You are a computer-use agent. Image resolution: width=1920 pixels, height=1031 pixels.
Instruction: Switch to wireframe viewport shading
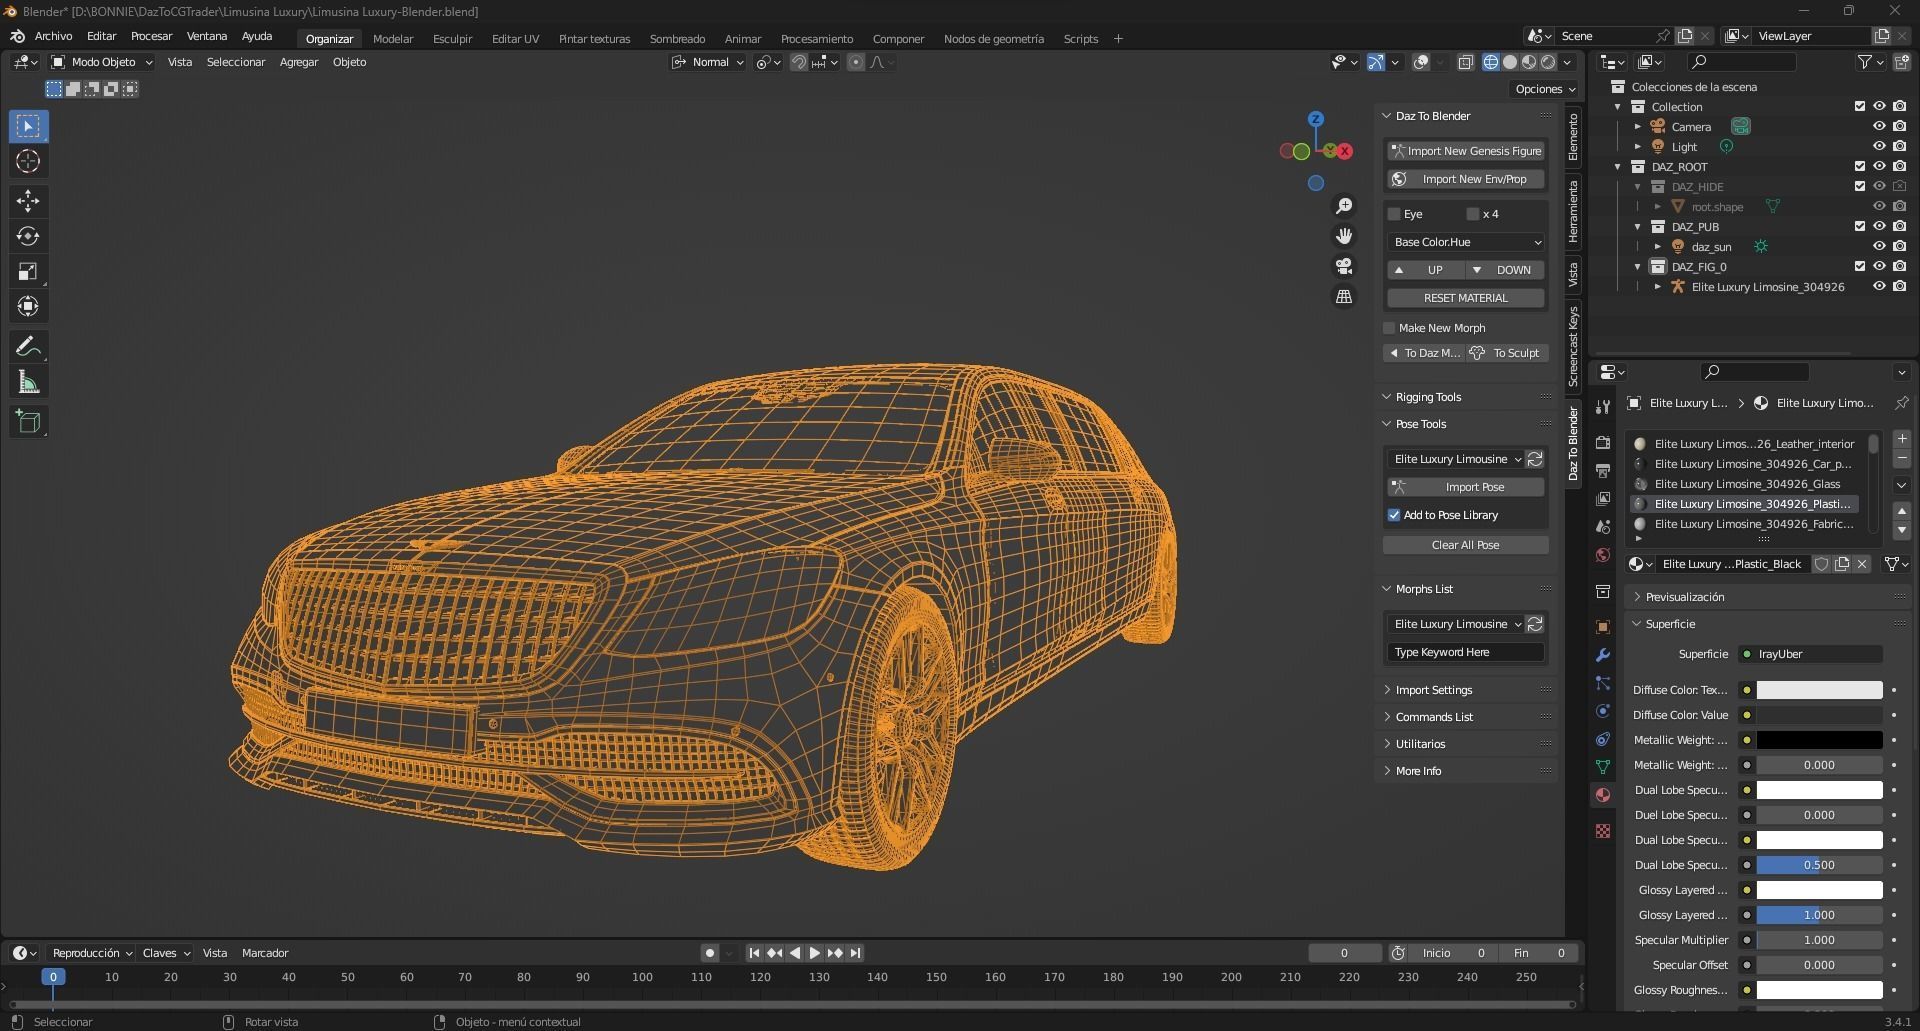(x=1490, y=62)
